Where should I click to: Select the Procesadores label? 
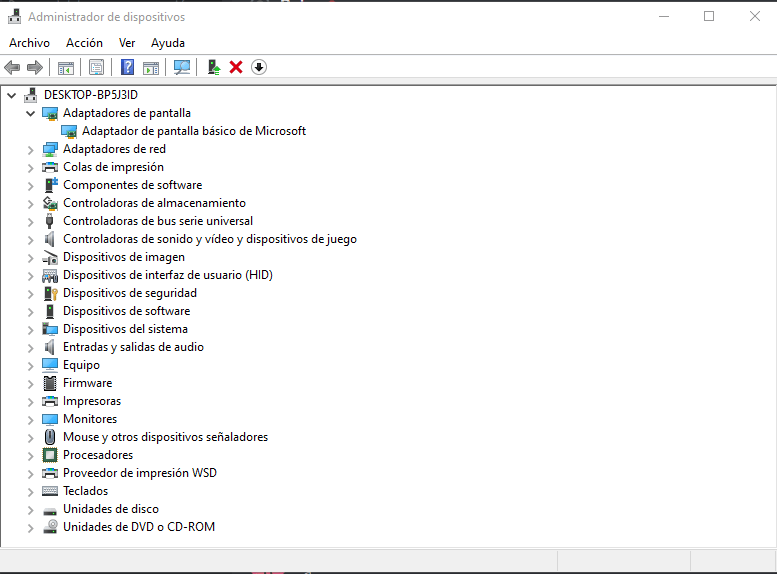(98, 455)
